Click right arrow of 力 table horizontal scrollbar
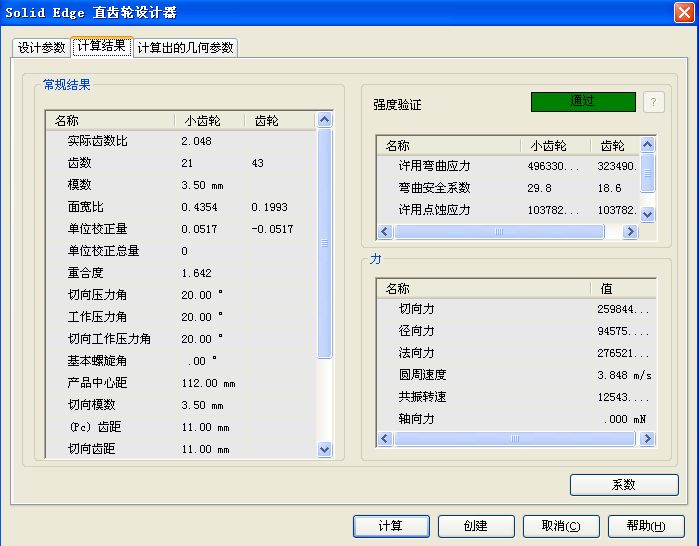Image resolution: width=699 pixels, height=546 pixels. 647,439
